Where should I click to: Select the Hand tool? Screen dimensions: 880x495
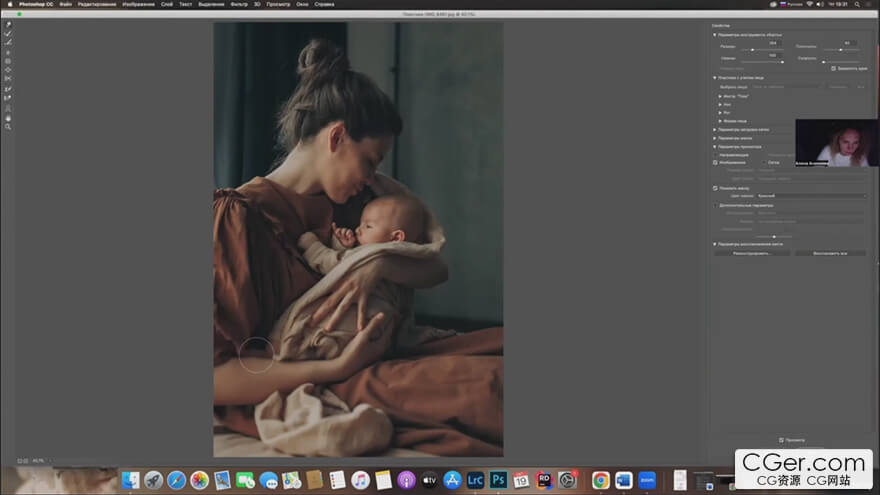pos(8,117)
